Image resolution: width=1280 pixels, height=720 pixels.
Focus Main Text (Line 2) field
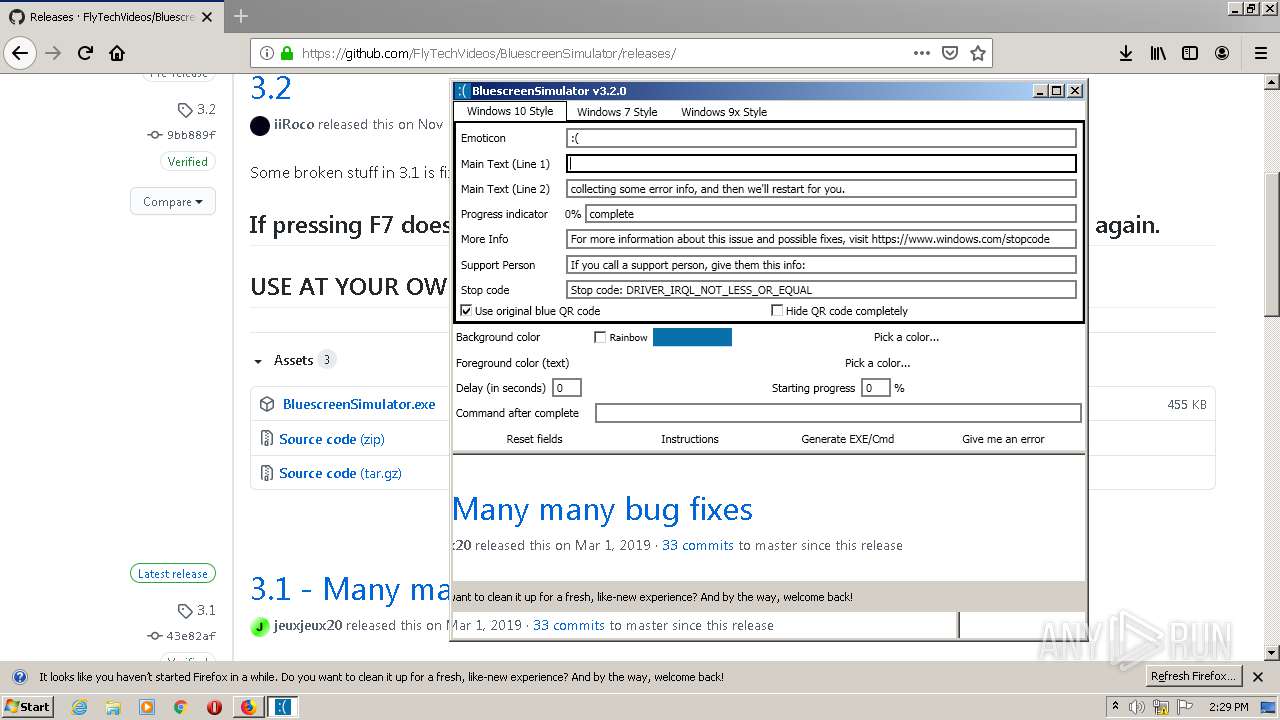(x=821, y=188)
